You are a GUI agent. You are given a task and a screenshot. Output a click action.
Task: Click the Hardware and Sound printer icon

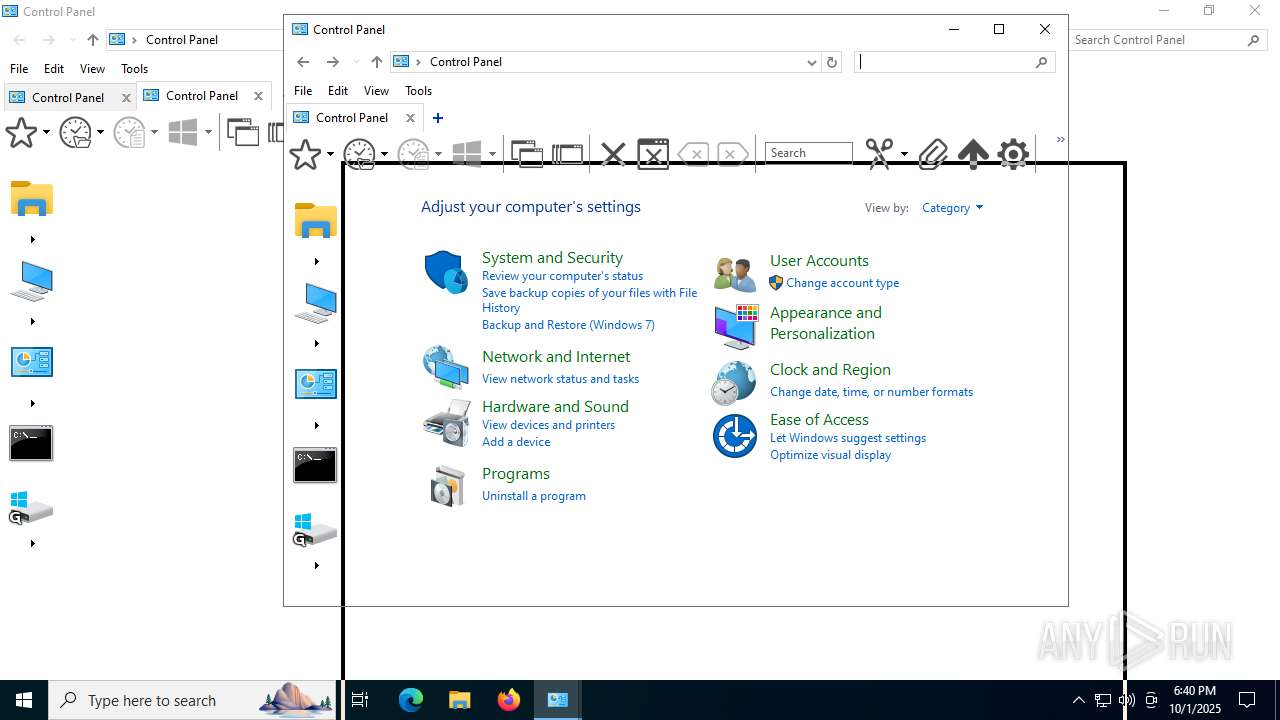coord(446,422)
